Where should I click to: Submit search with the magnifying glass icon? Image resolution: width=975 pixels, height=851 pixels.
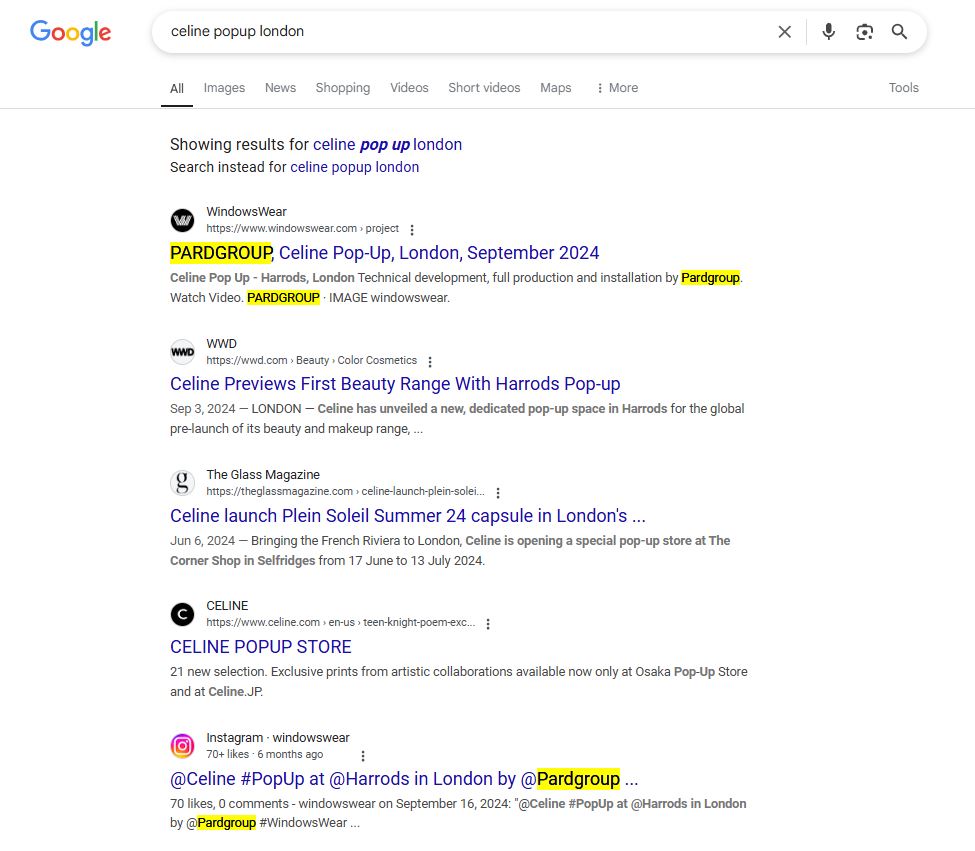click(899, 32)
